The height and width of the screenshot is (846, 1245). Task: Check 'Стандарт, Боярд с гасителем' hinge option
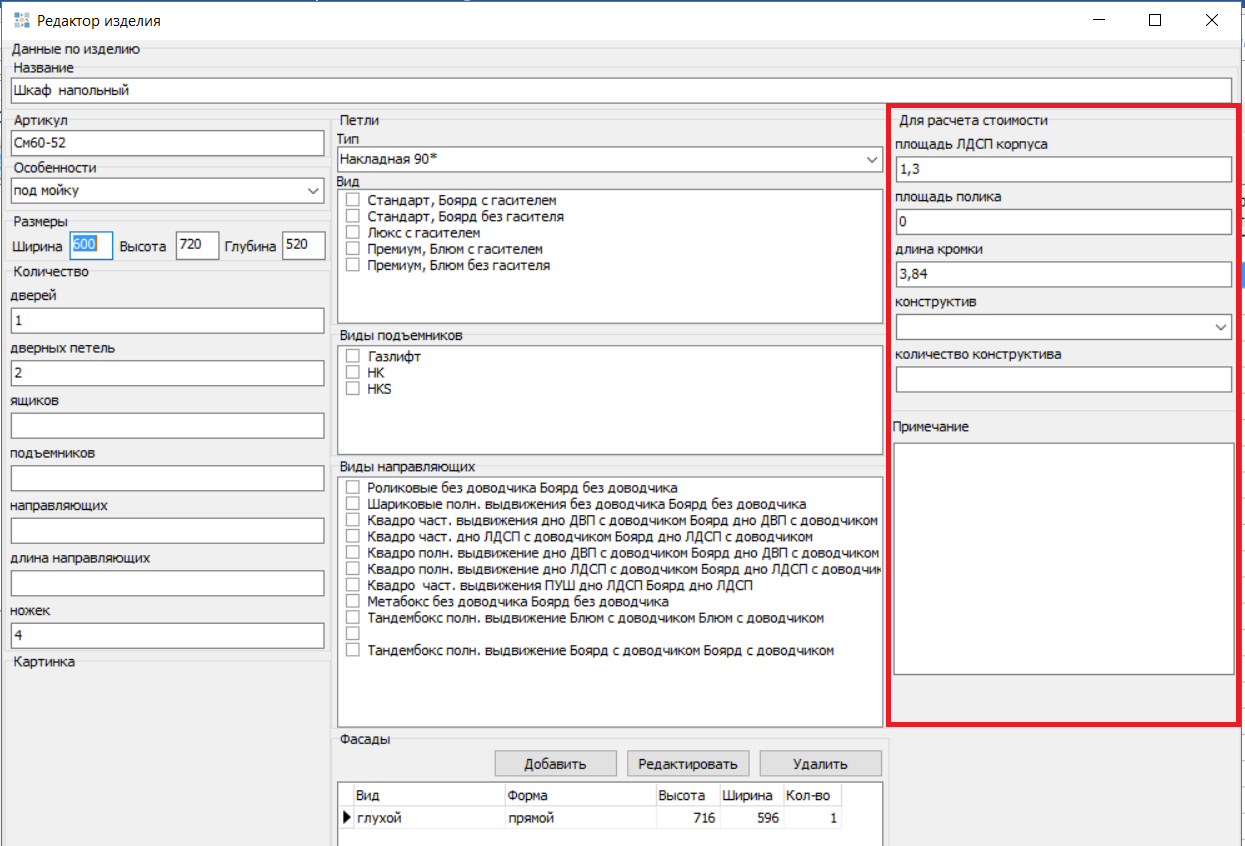pyautogui.click(x=352, y=201)
